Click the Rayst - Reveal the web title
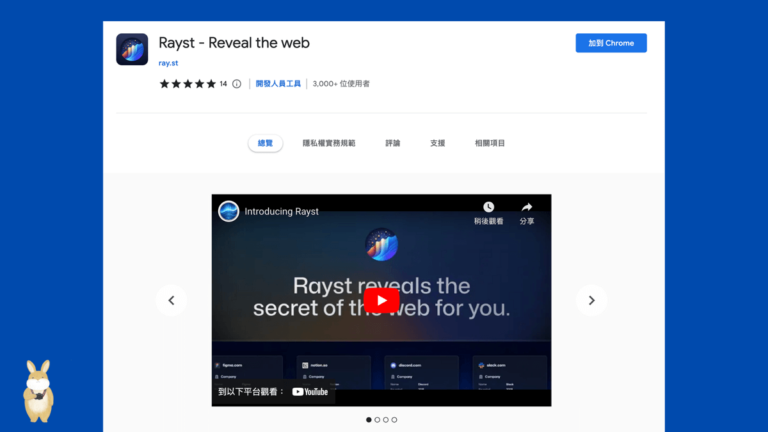This screenshot has height=432, width=768. (x=234, y=43)
